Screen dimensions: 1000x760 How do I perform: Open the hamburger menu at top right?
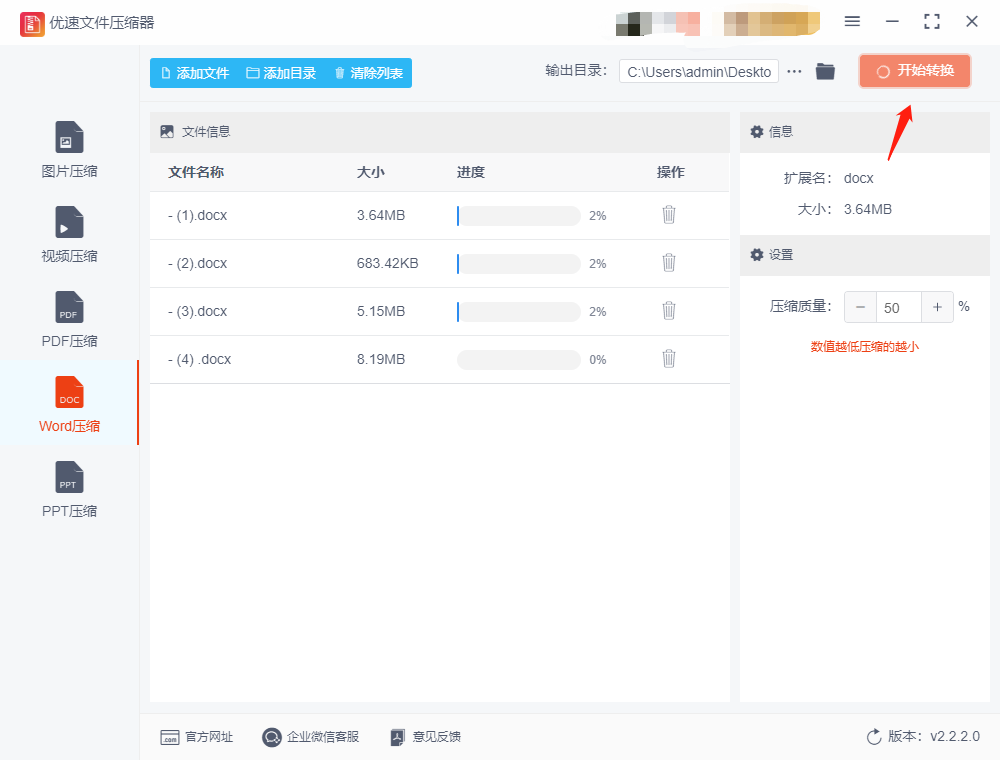coord(852,21)
